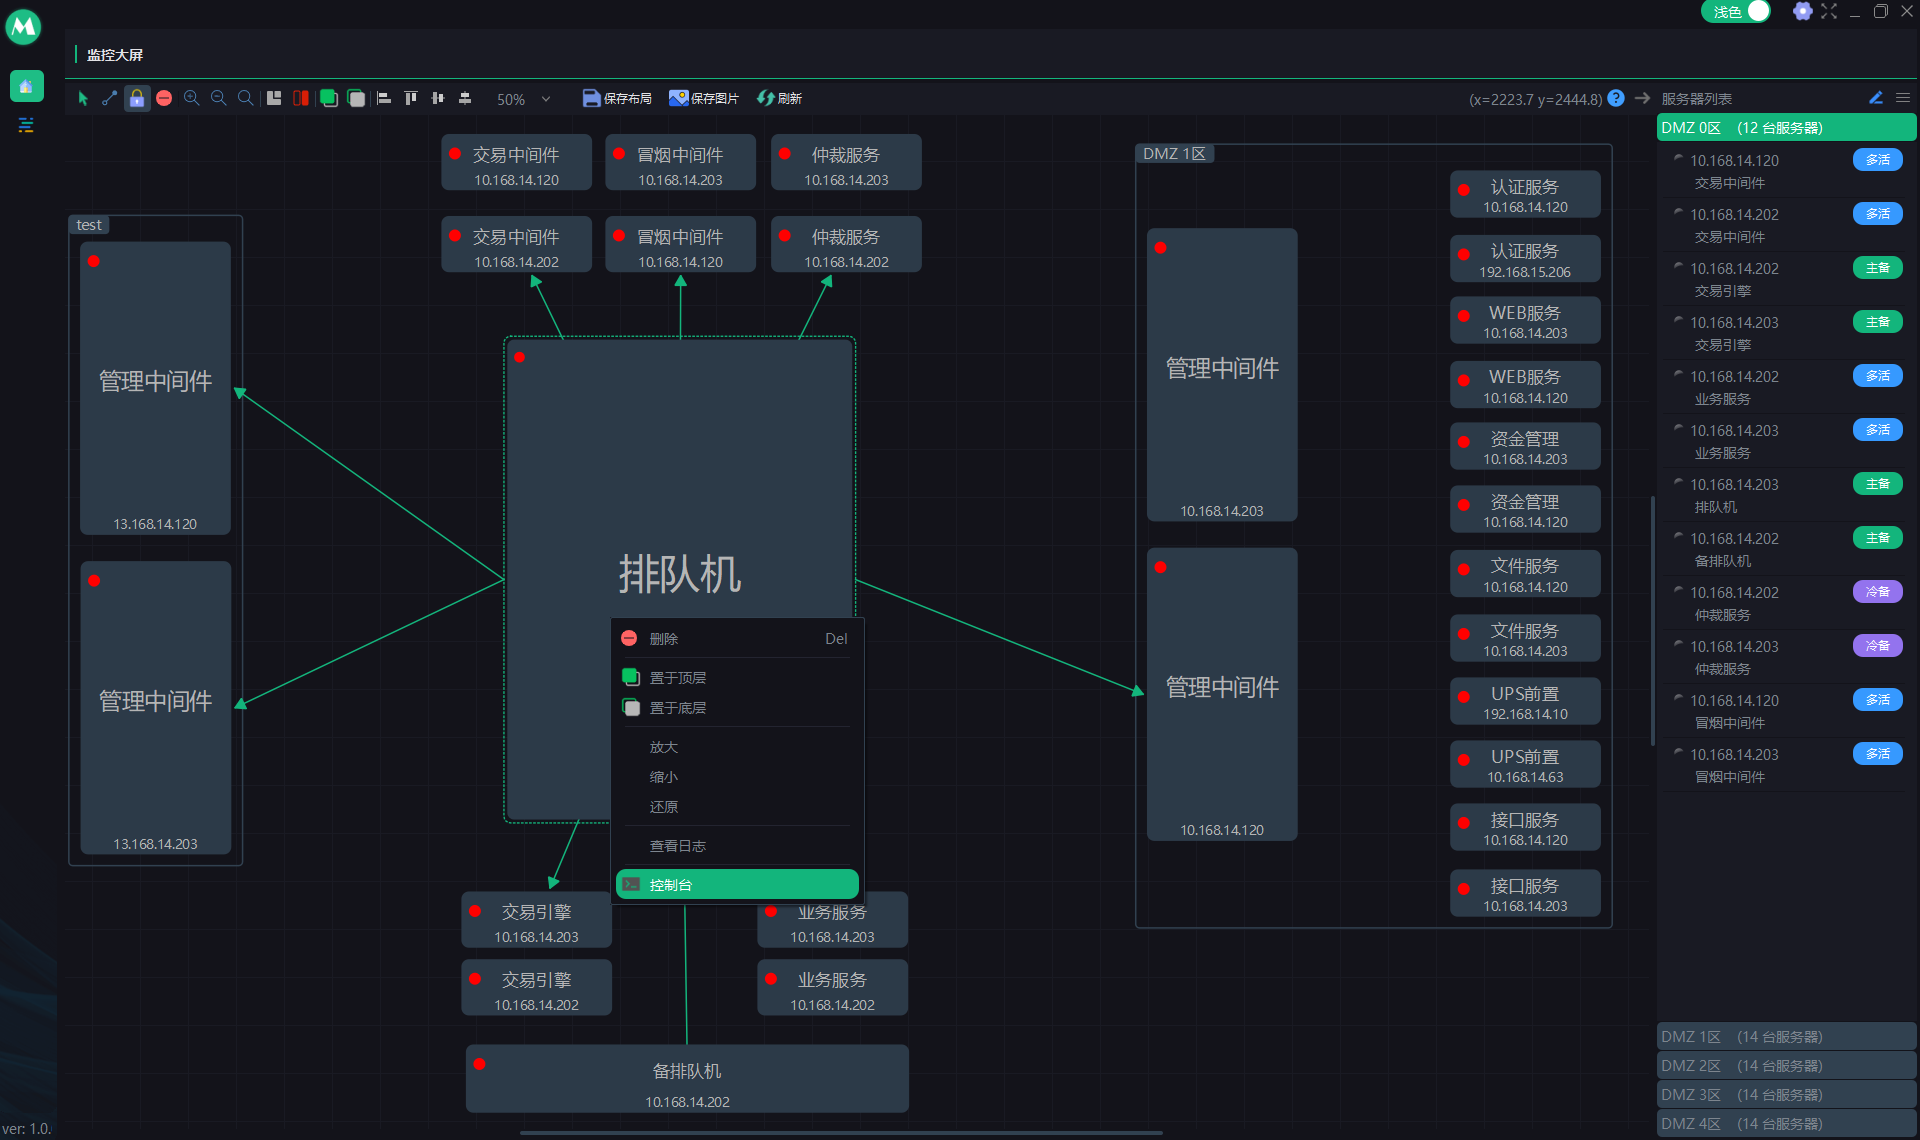Open the server list hamburger menu
The height and width of the screenshot is (1140, 1920).
(1903, 98)
